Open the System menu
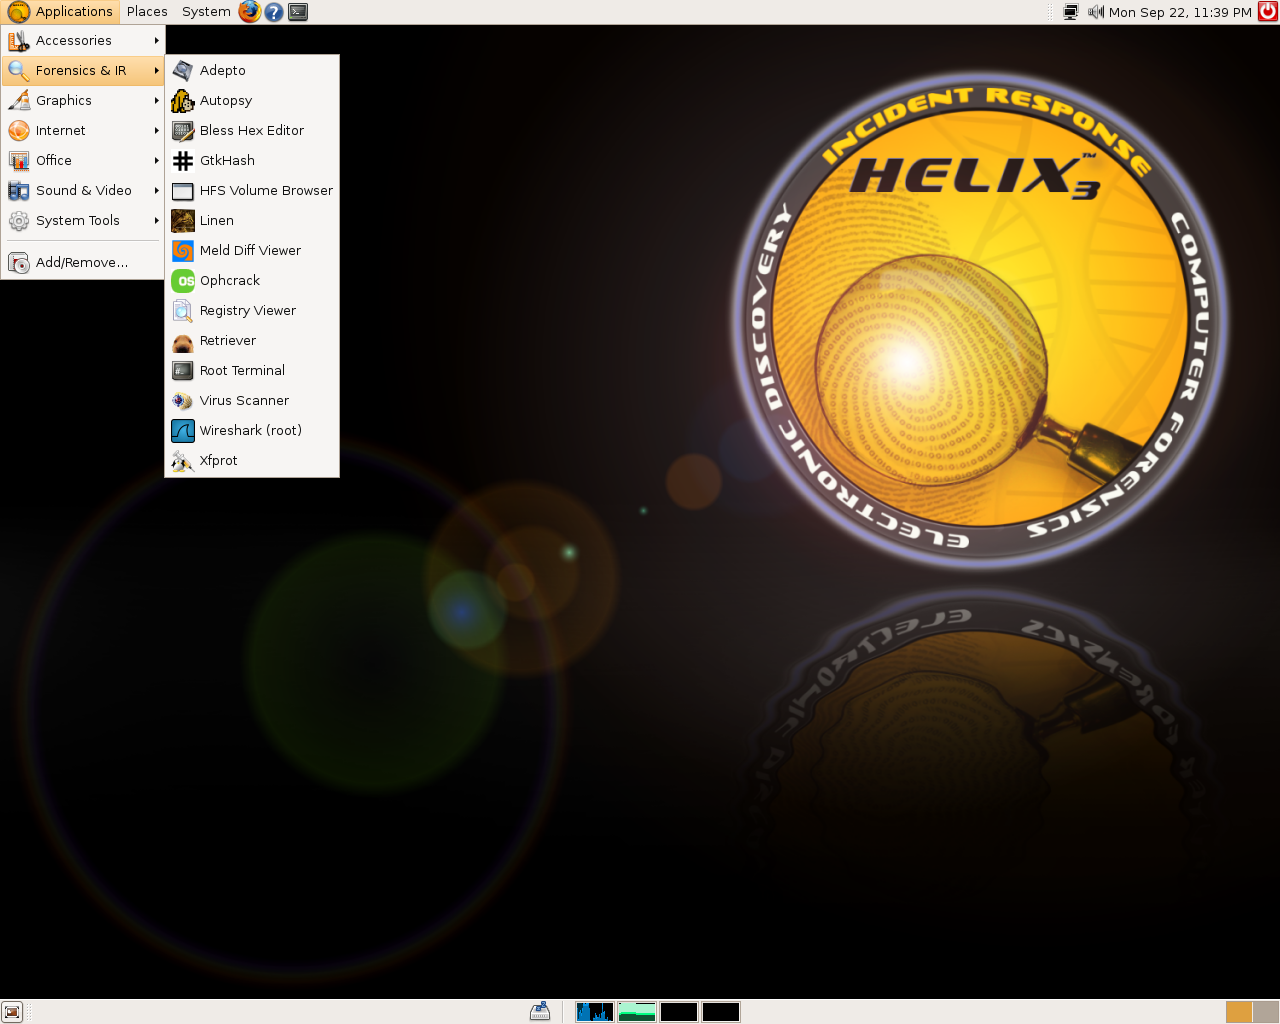This screenshot has height=1024, width=1280. click(x=206, y=12)
